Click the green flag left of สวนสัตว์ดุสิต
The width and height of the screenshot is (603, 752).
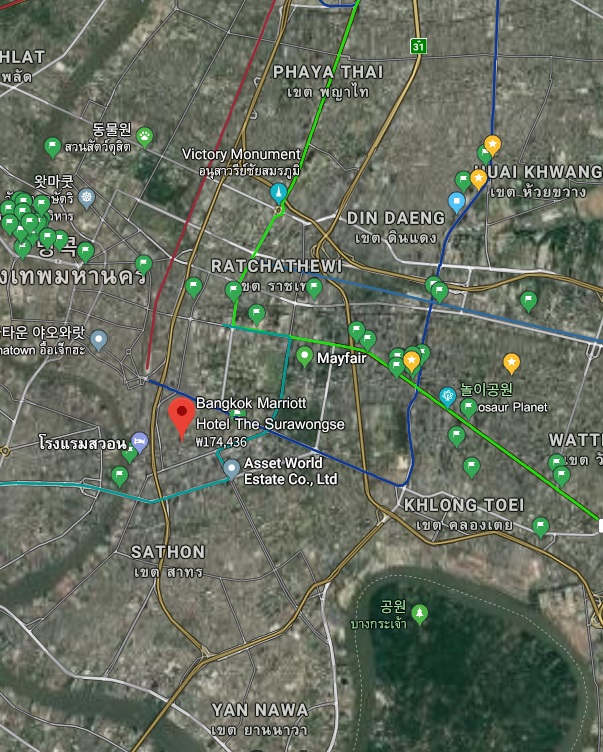tap(52, 147)
